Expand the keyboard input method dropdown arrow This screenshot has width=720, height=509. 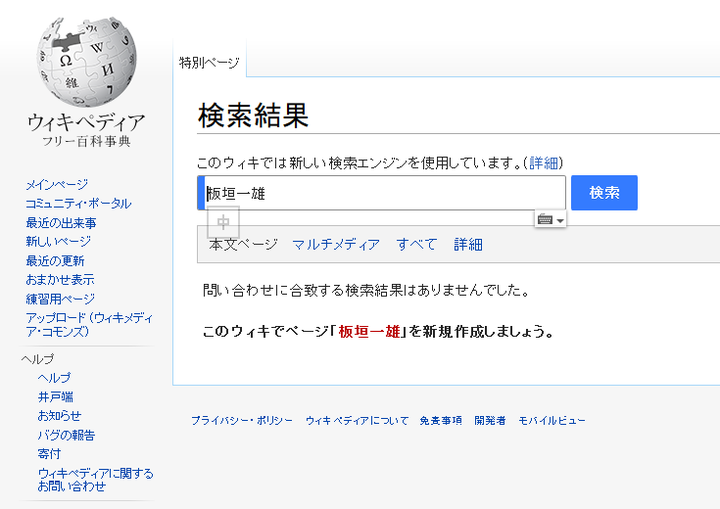tap(560, 221)
